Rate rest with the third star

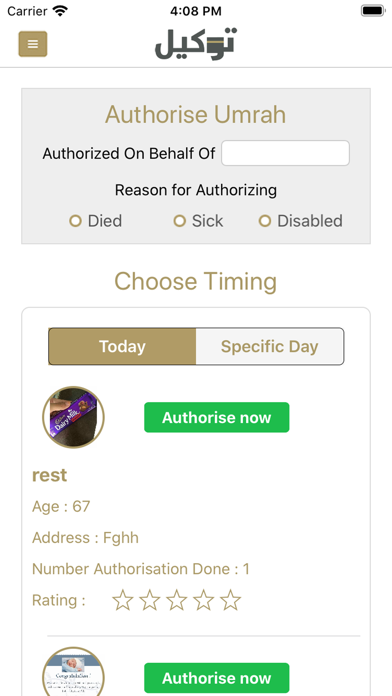tap(177, 601)
